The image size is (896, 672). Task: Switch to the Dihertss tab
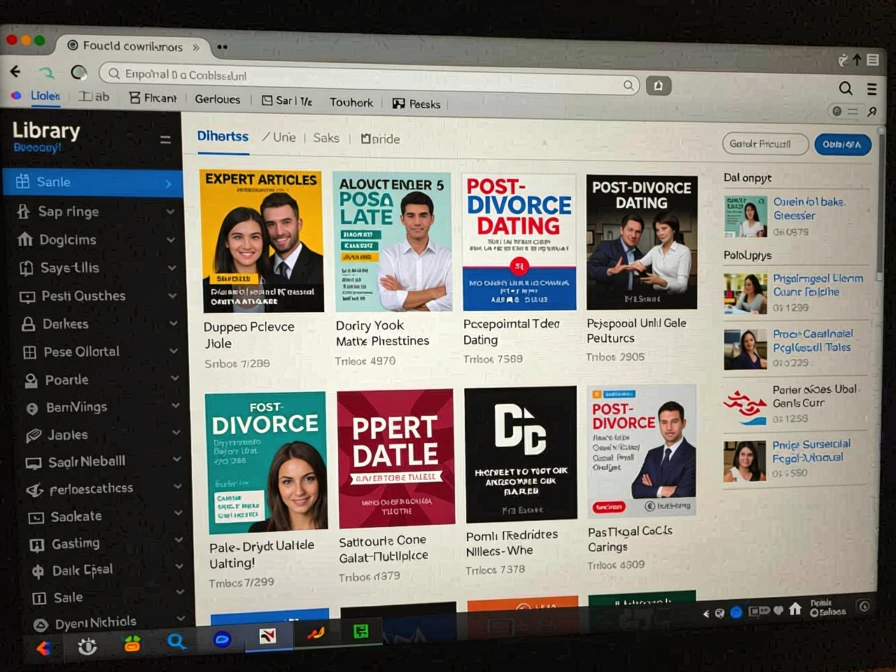223,137
